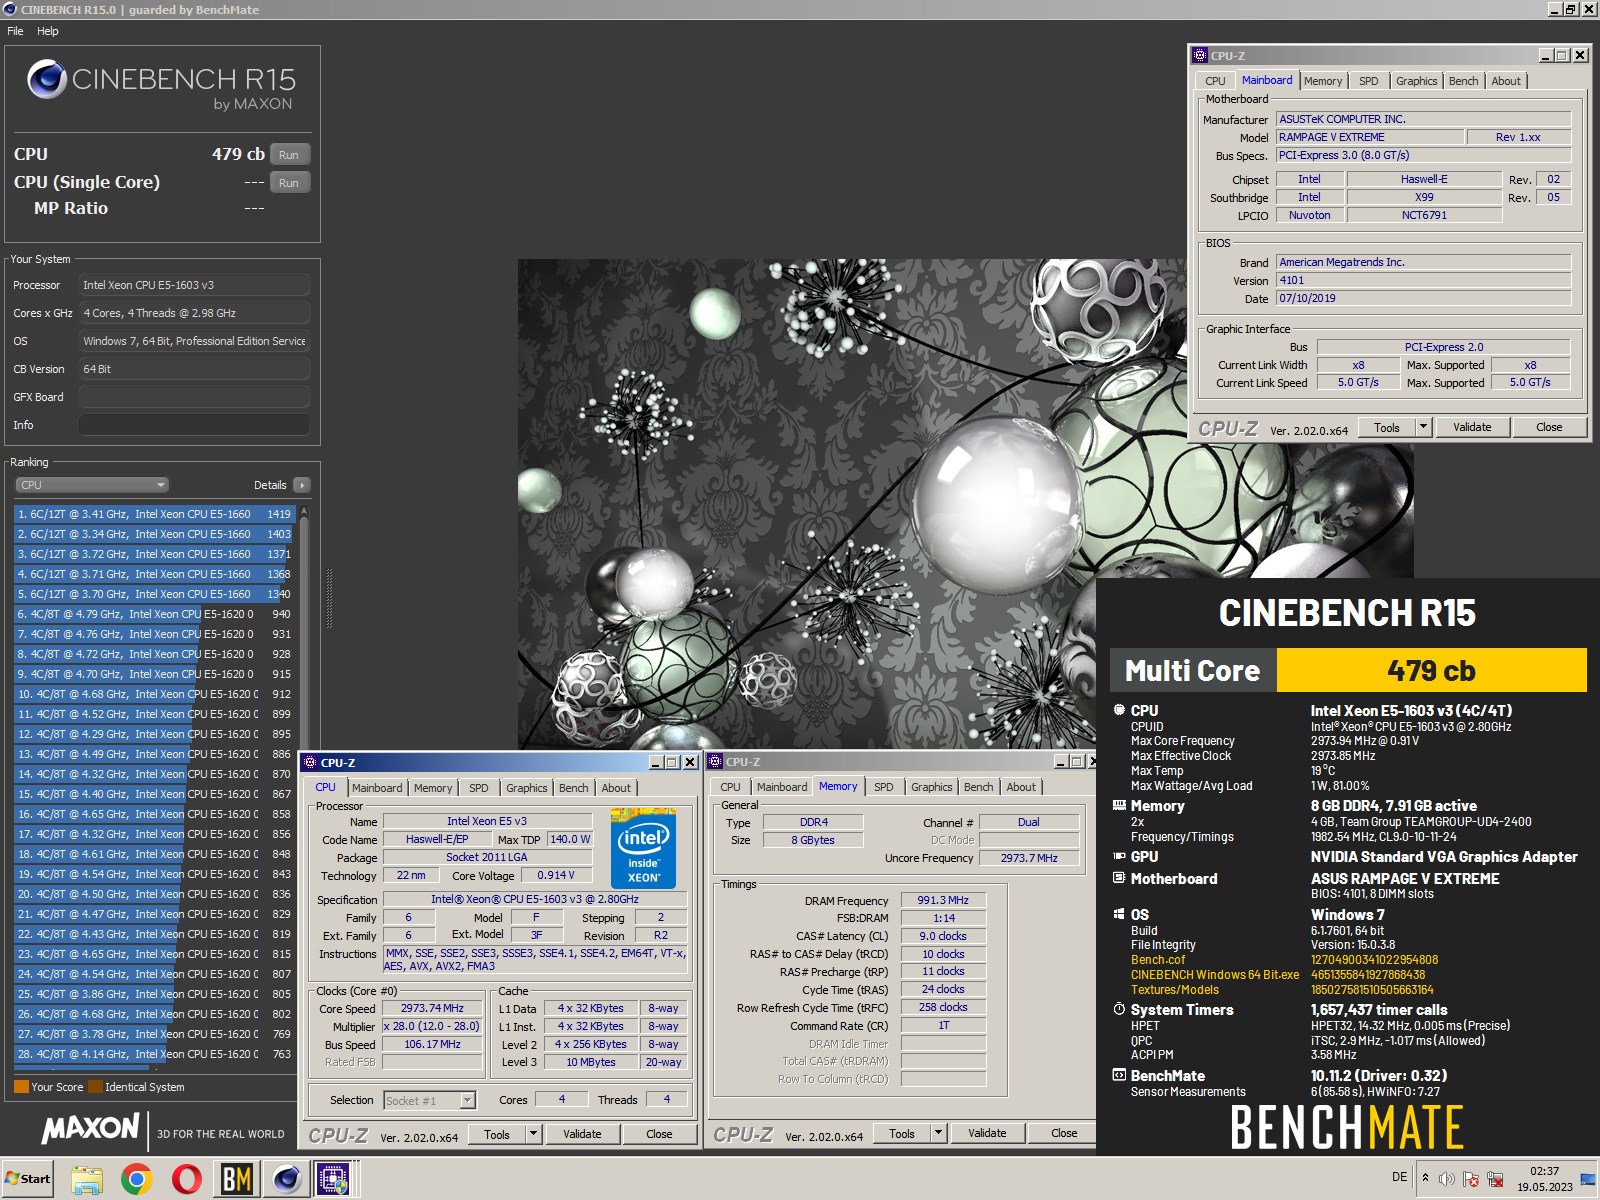1600x1200 pixels.
Task: Open the Help menu
Action: [x=48, y=31]
